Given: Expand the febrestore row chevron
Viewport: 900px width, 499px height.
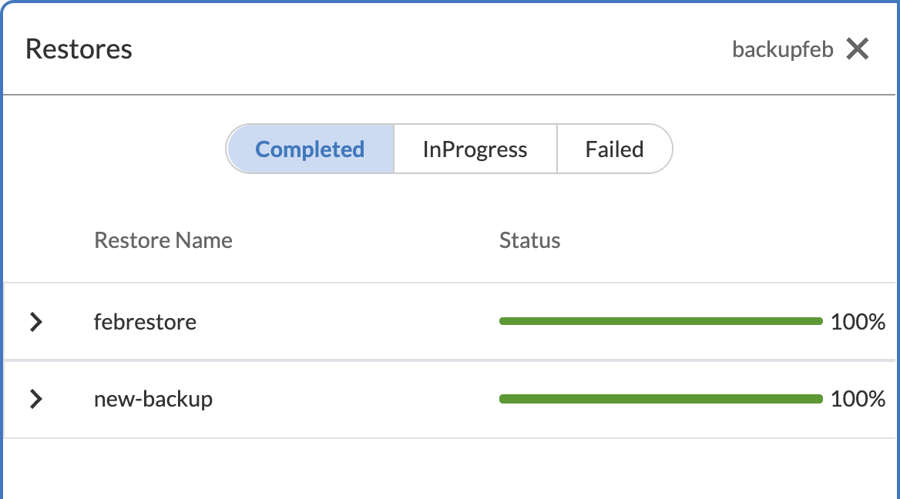Looking at the screenshot, I should click(36, 322).
